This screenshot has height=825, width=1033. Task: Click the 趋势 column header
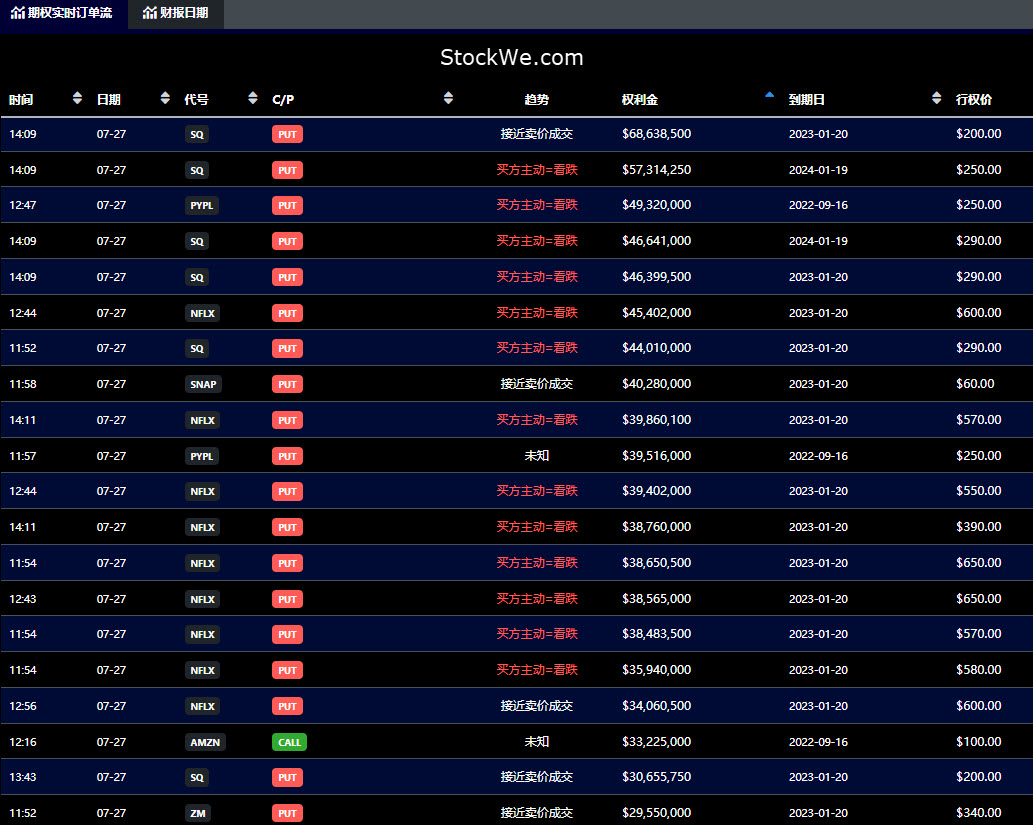[536, 100]
